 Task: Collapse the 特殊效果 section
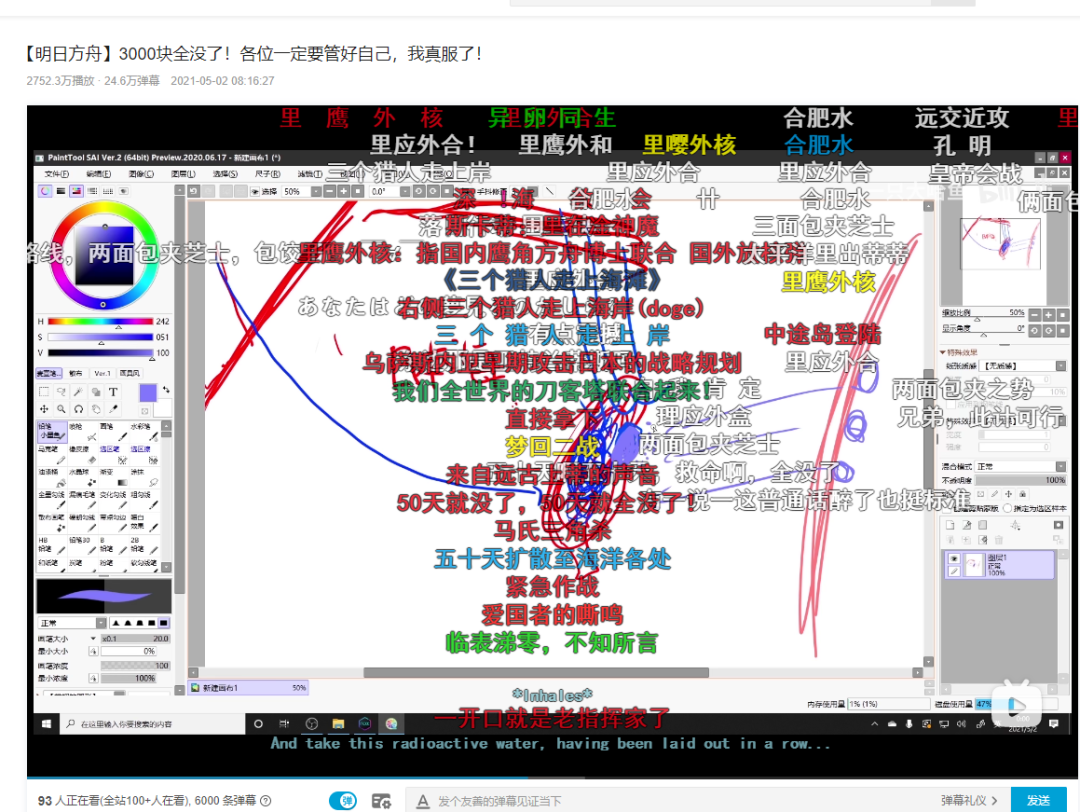coord(943,352)
